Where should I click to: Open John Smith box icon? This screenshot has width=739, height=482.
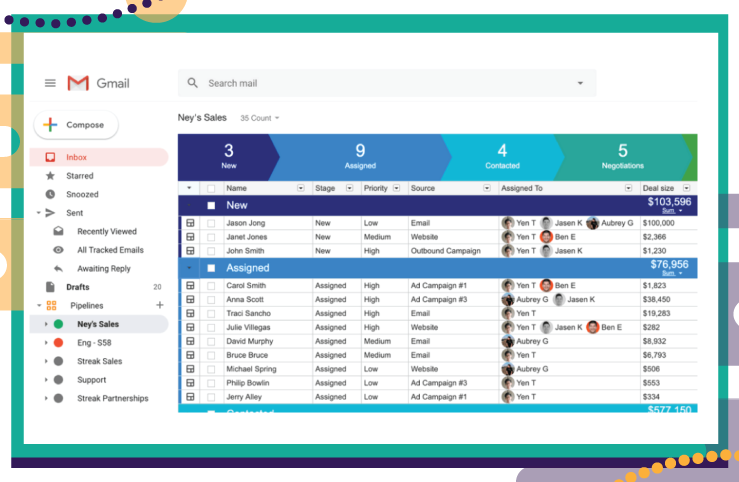pos(190,251)
